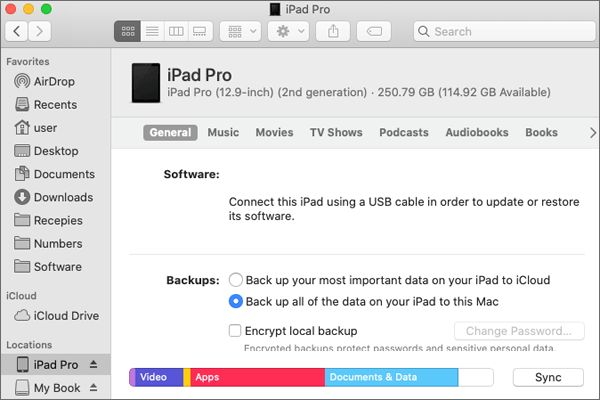Click the Edit Tags toolbar icon
The width and height of the screenshot is (600, 400).
(x=374, y=32)
